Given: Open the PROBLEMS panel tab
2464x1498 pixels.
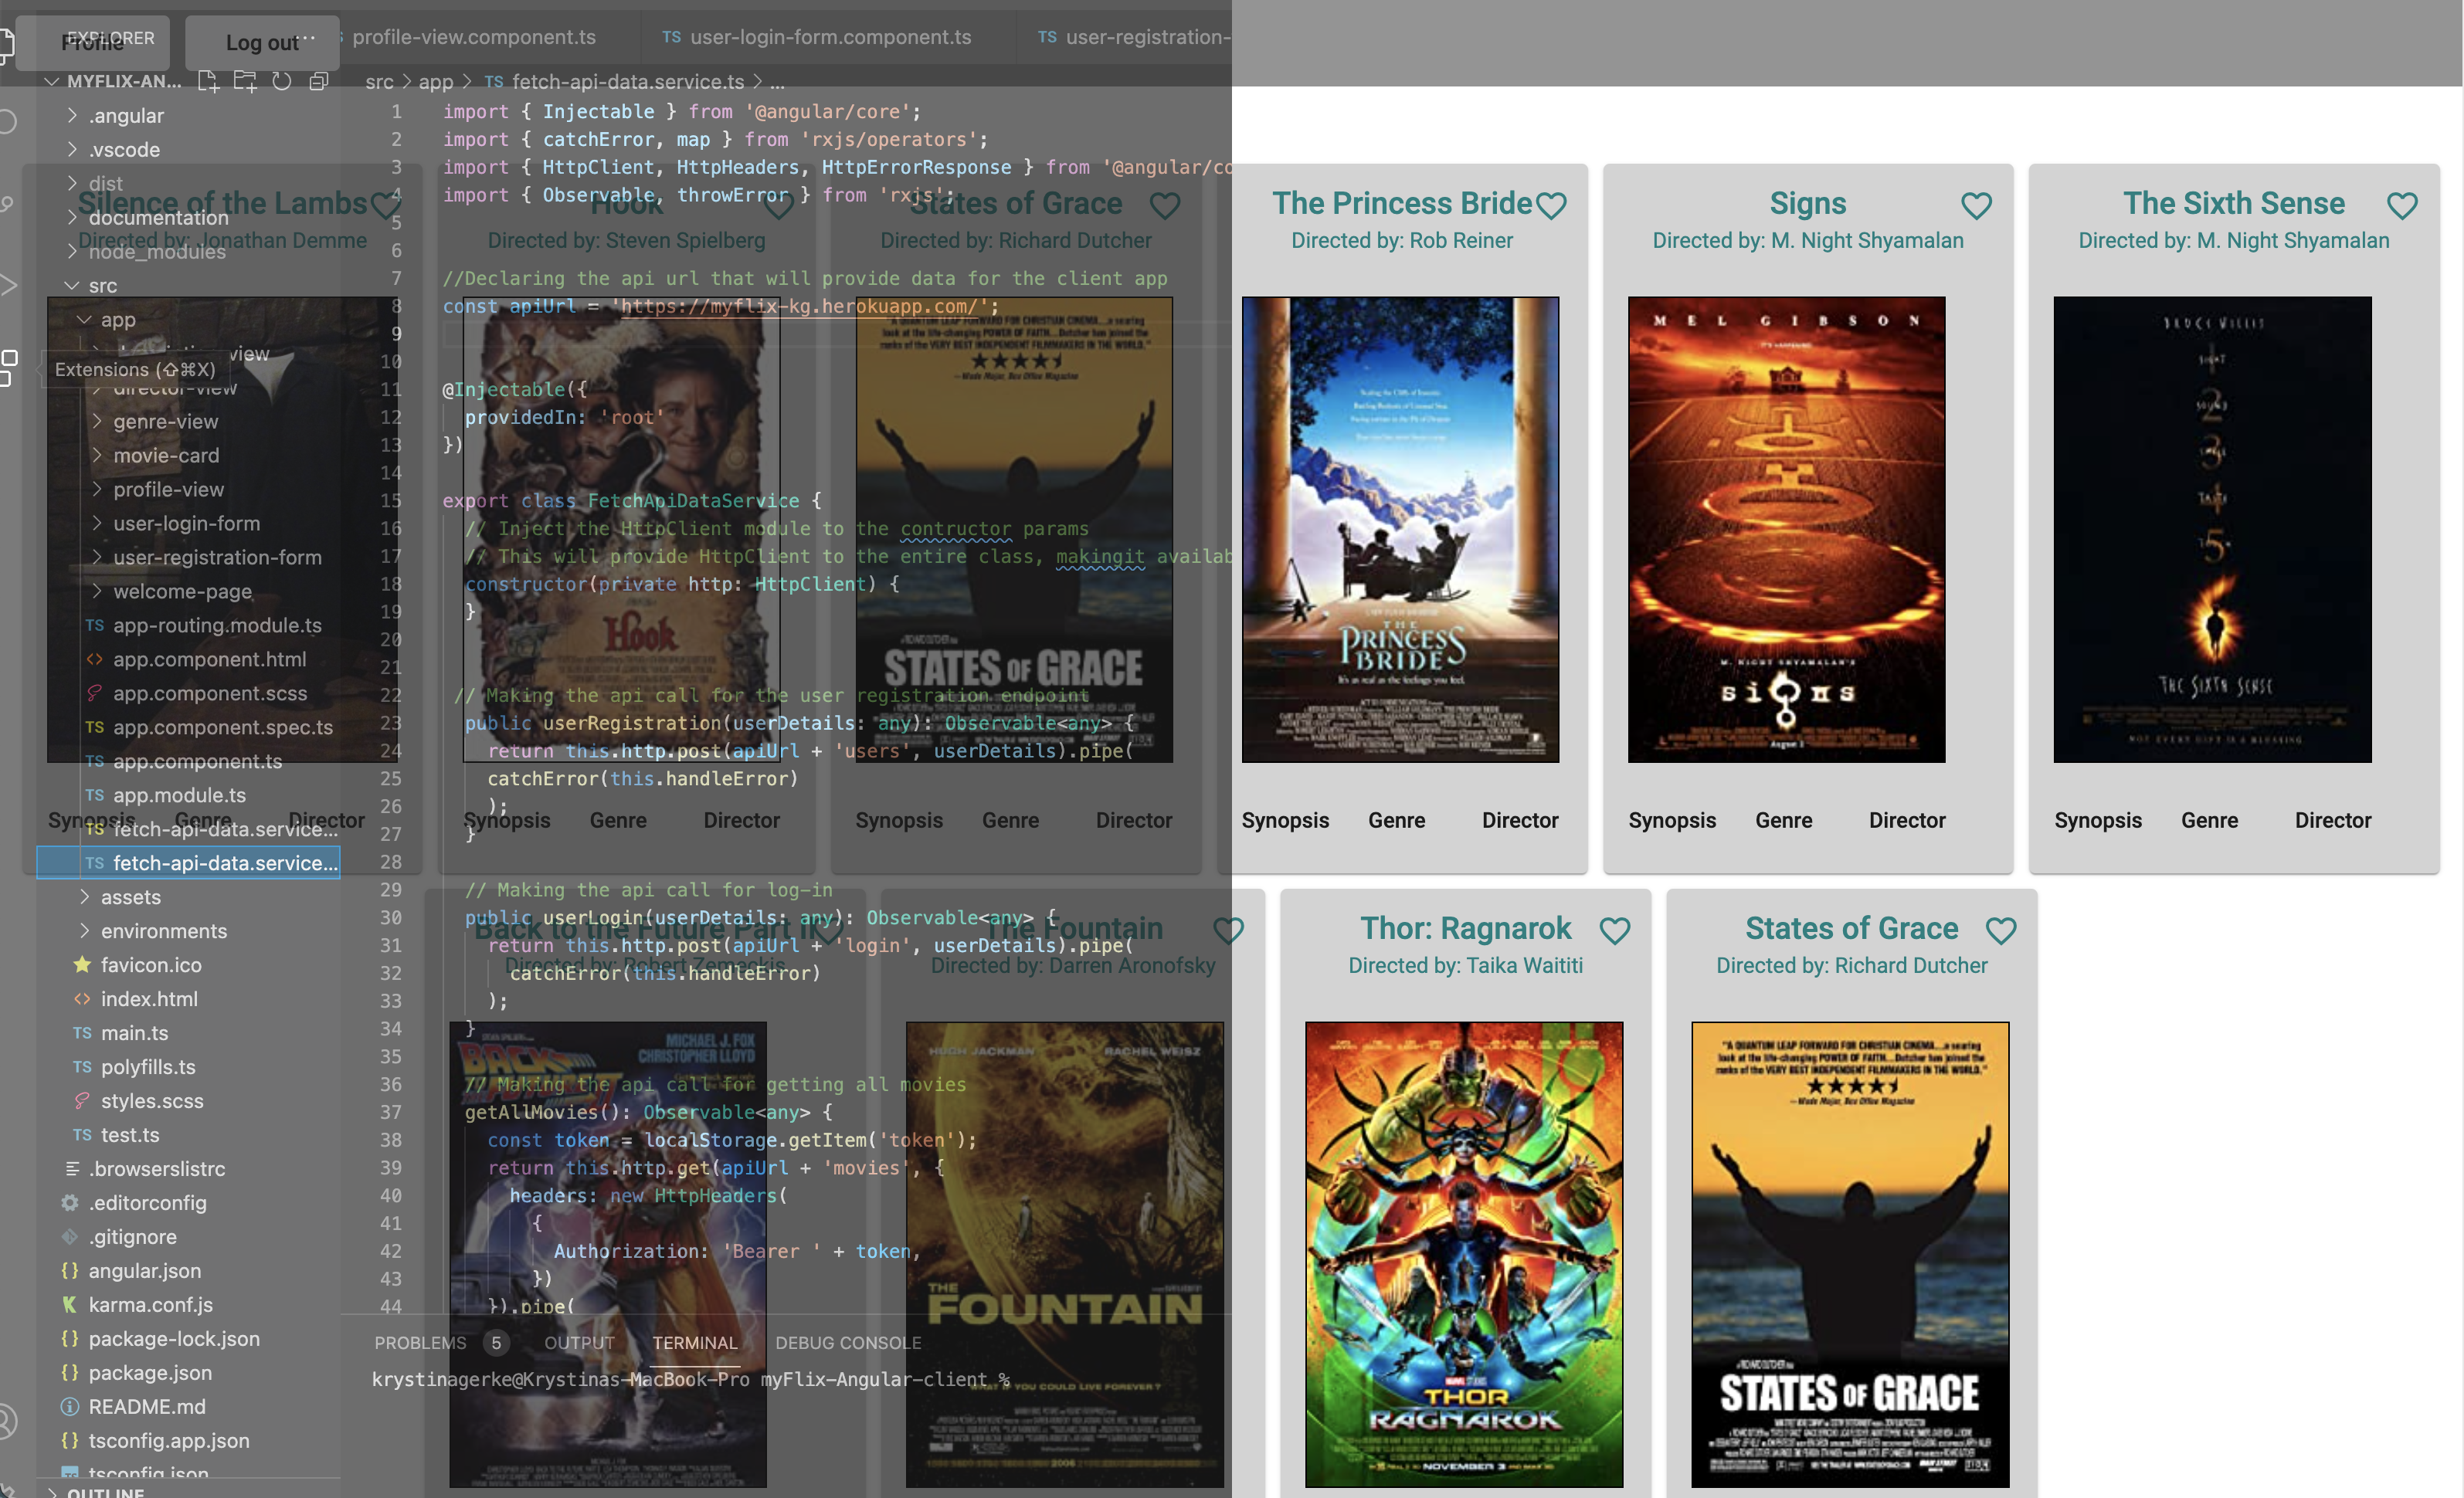Looking at the screenshot, I should 420,1343.
